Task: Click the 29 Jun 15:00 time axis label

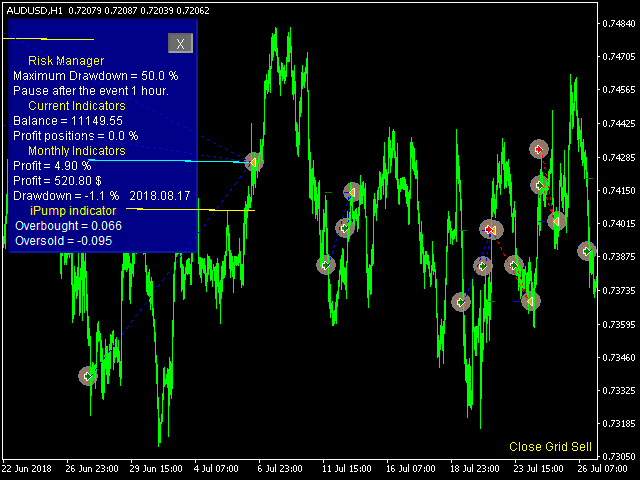Action: 156,469
